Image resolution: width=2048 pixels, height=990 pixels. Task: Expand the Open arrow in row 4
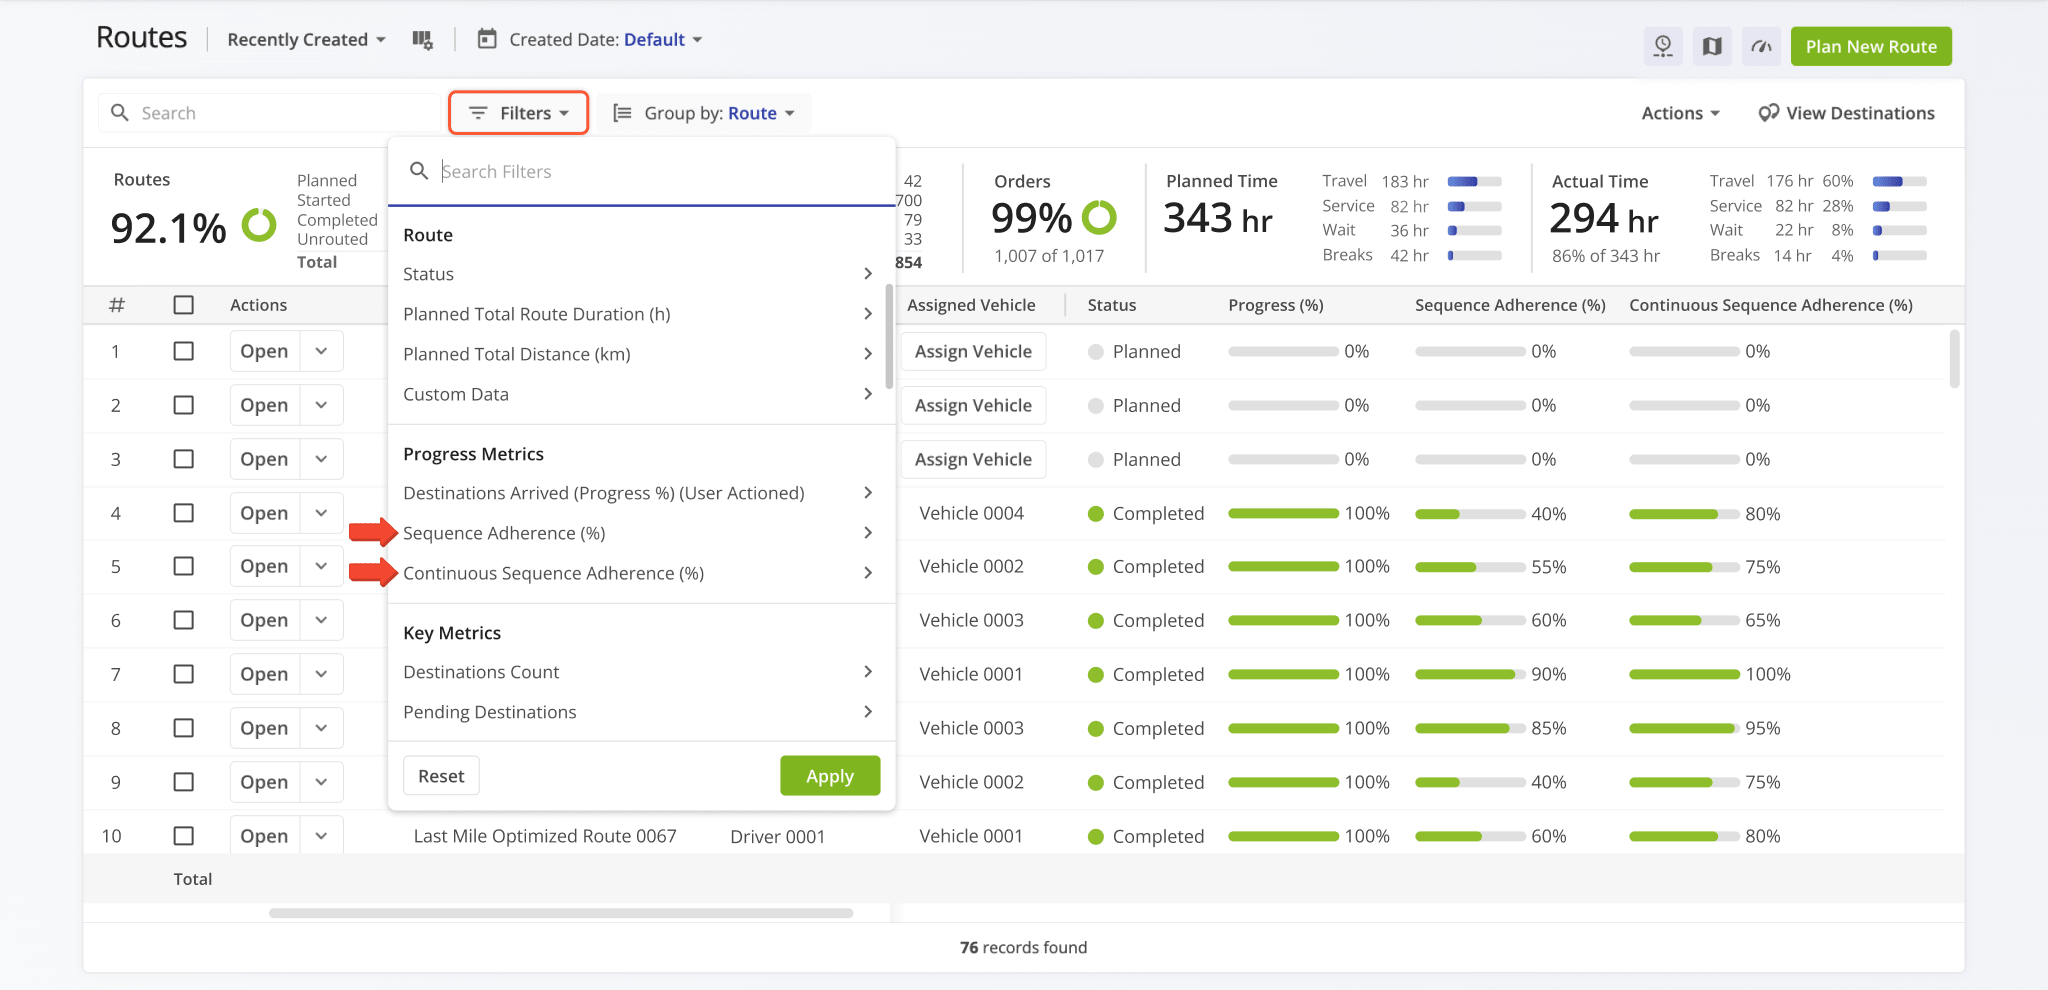(321, 513)
